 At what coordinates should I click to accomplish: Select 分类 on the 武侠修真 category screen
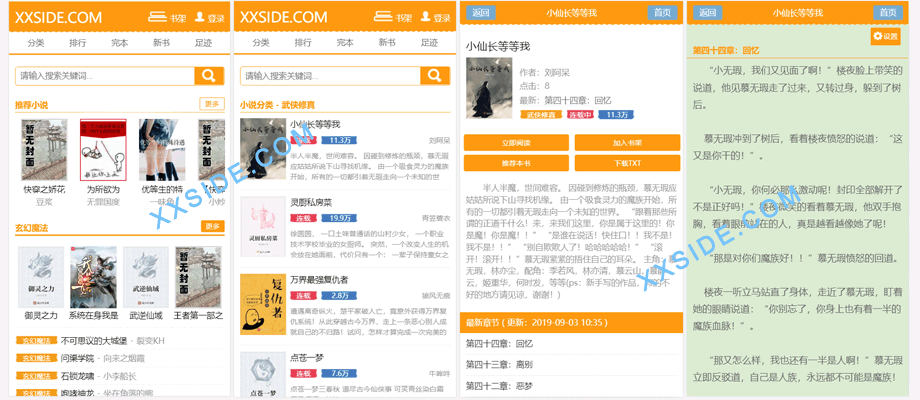261,43
